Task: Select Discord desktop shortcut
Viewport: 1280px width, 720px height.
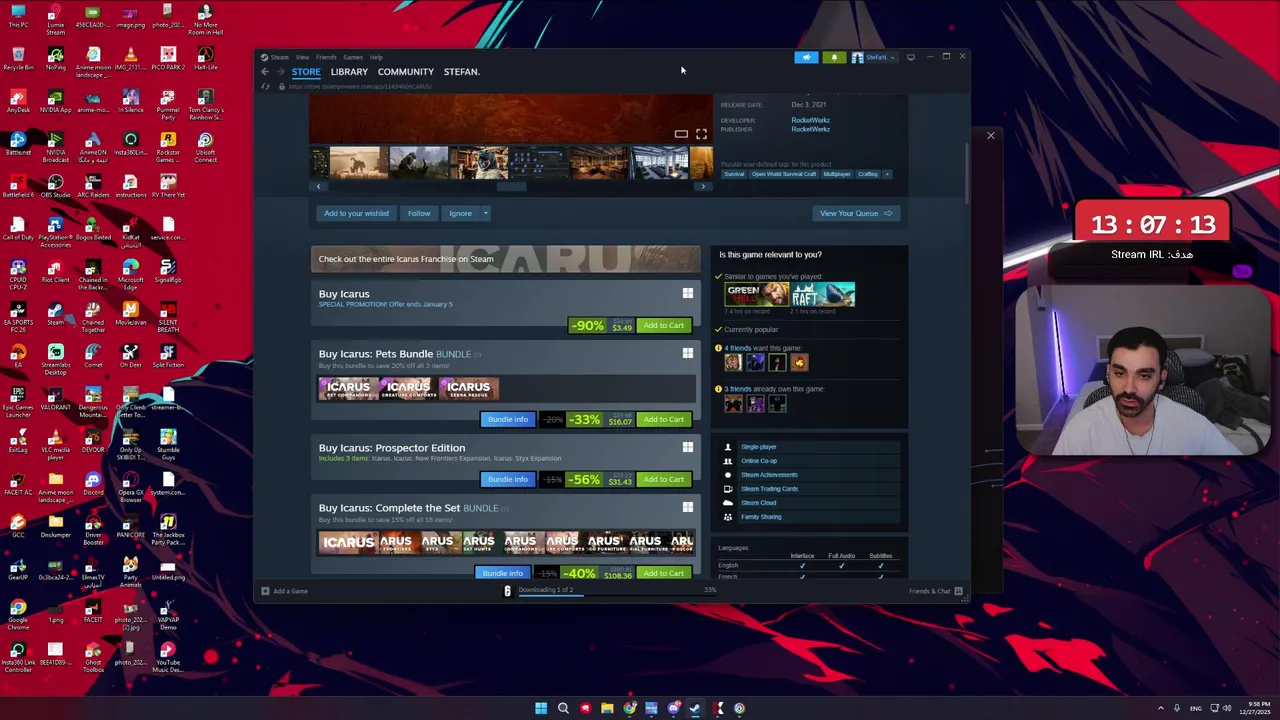Action: click(93, 484)
